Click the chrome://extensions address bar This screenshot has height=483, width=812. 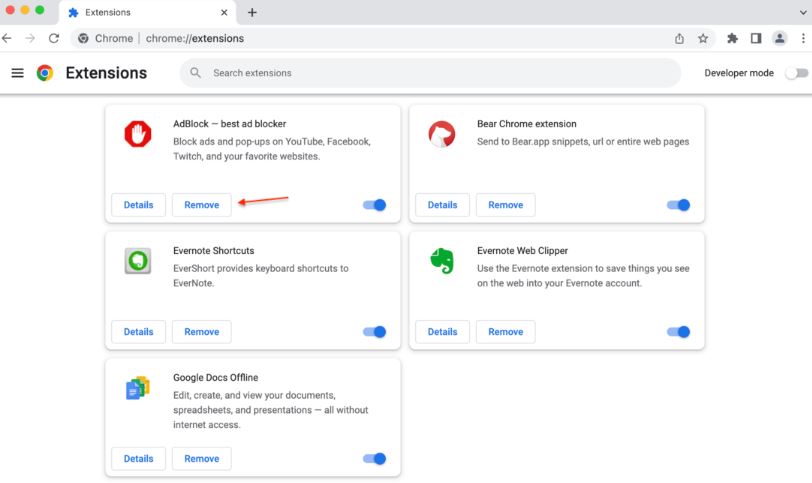[394, 38]
